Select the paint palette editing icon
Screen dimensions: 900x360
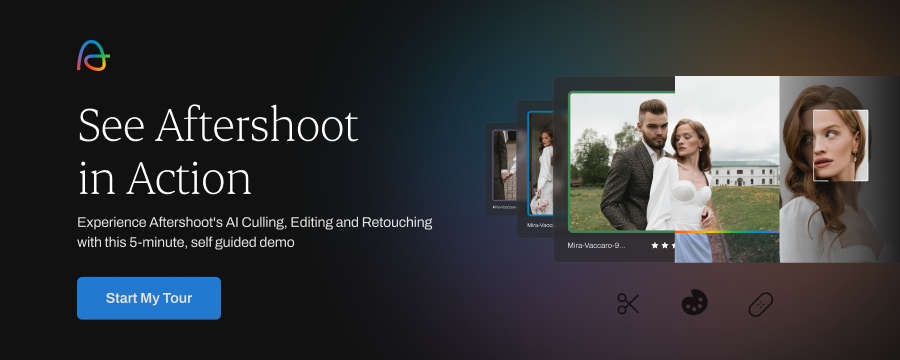point(695,303)
